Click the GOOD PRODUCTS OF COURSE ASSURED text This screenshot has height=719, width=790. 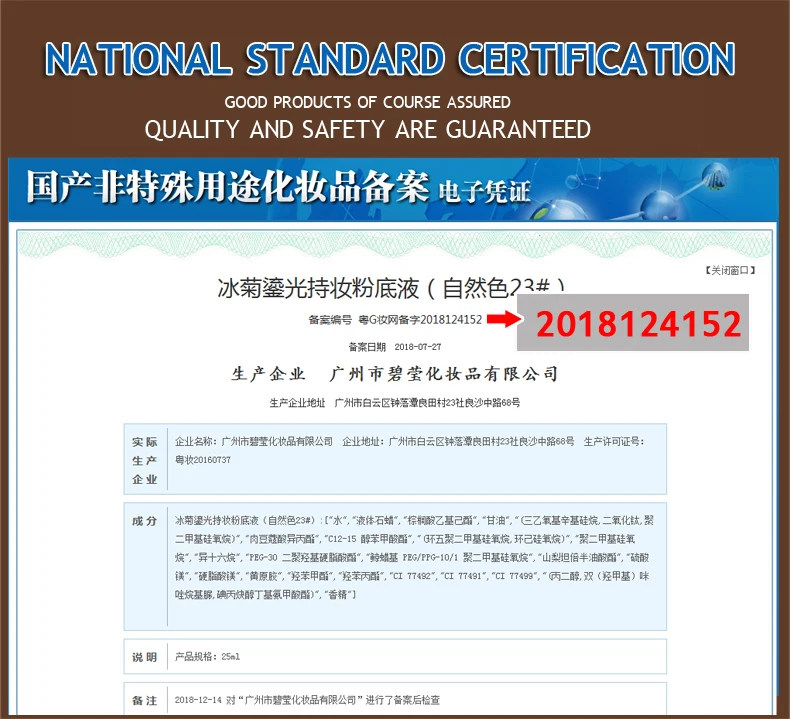pyautogui.click(x=367, y=102)
